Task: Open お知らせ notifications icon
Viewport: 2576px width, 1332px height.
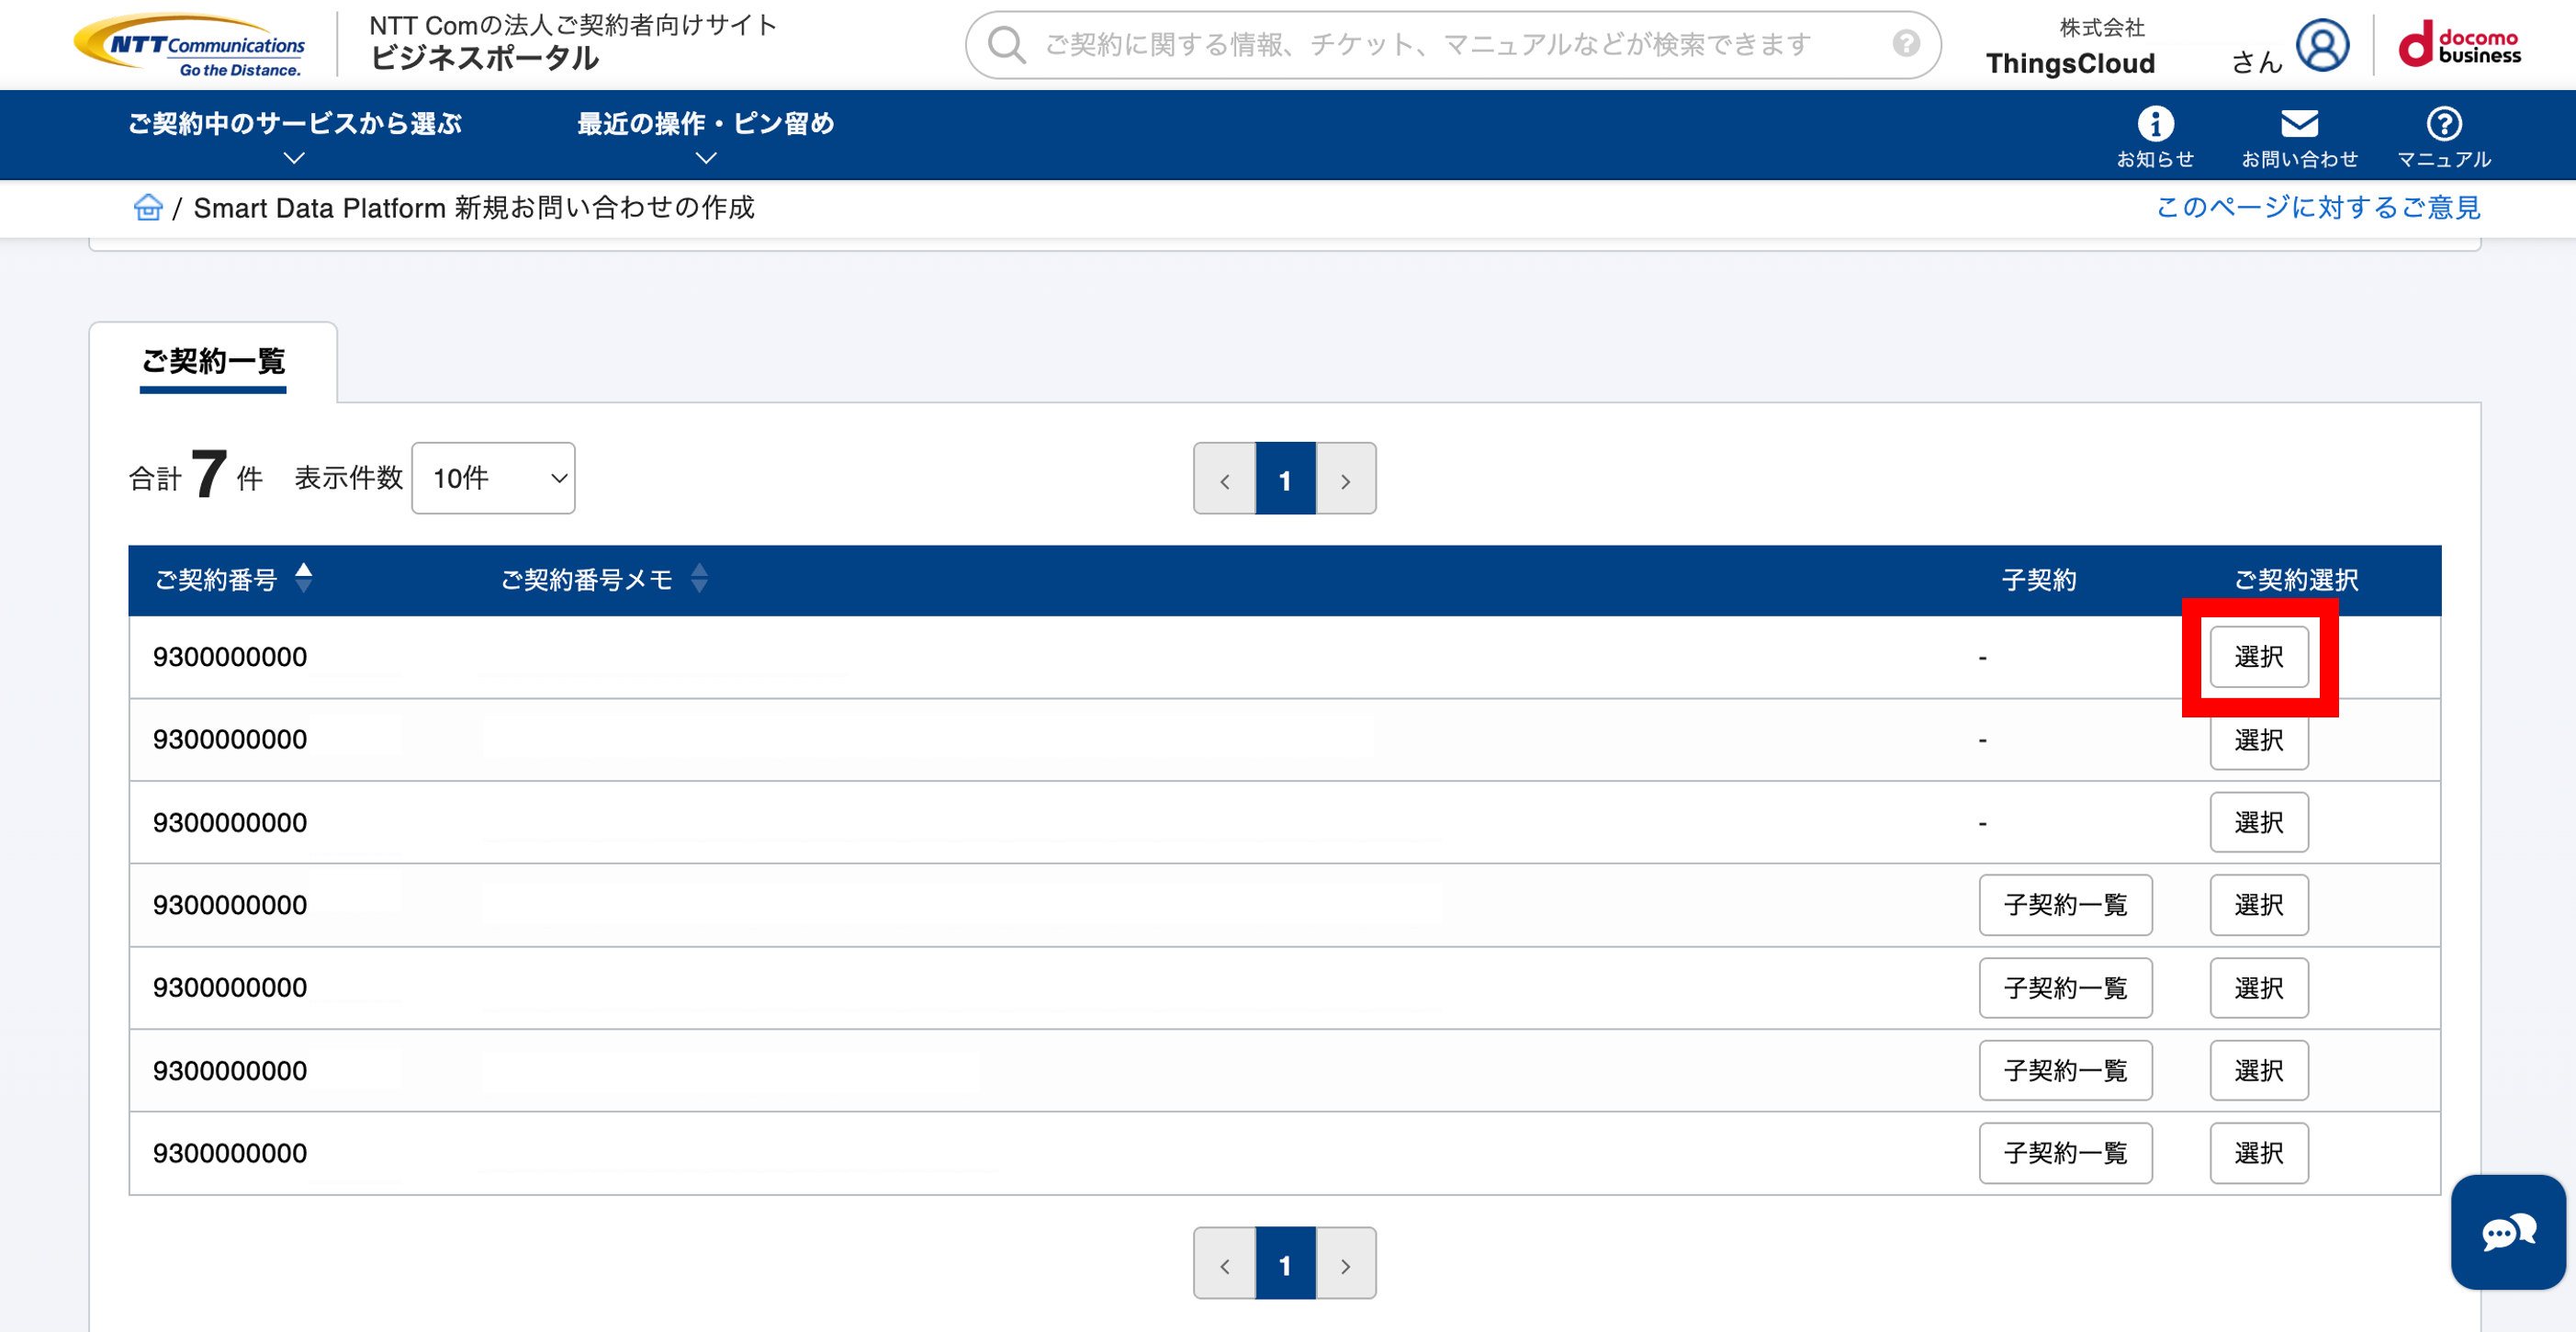Action: point(2155,137)
